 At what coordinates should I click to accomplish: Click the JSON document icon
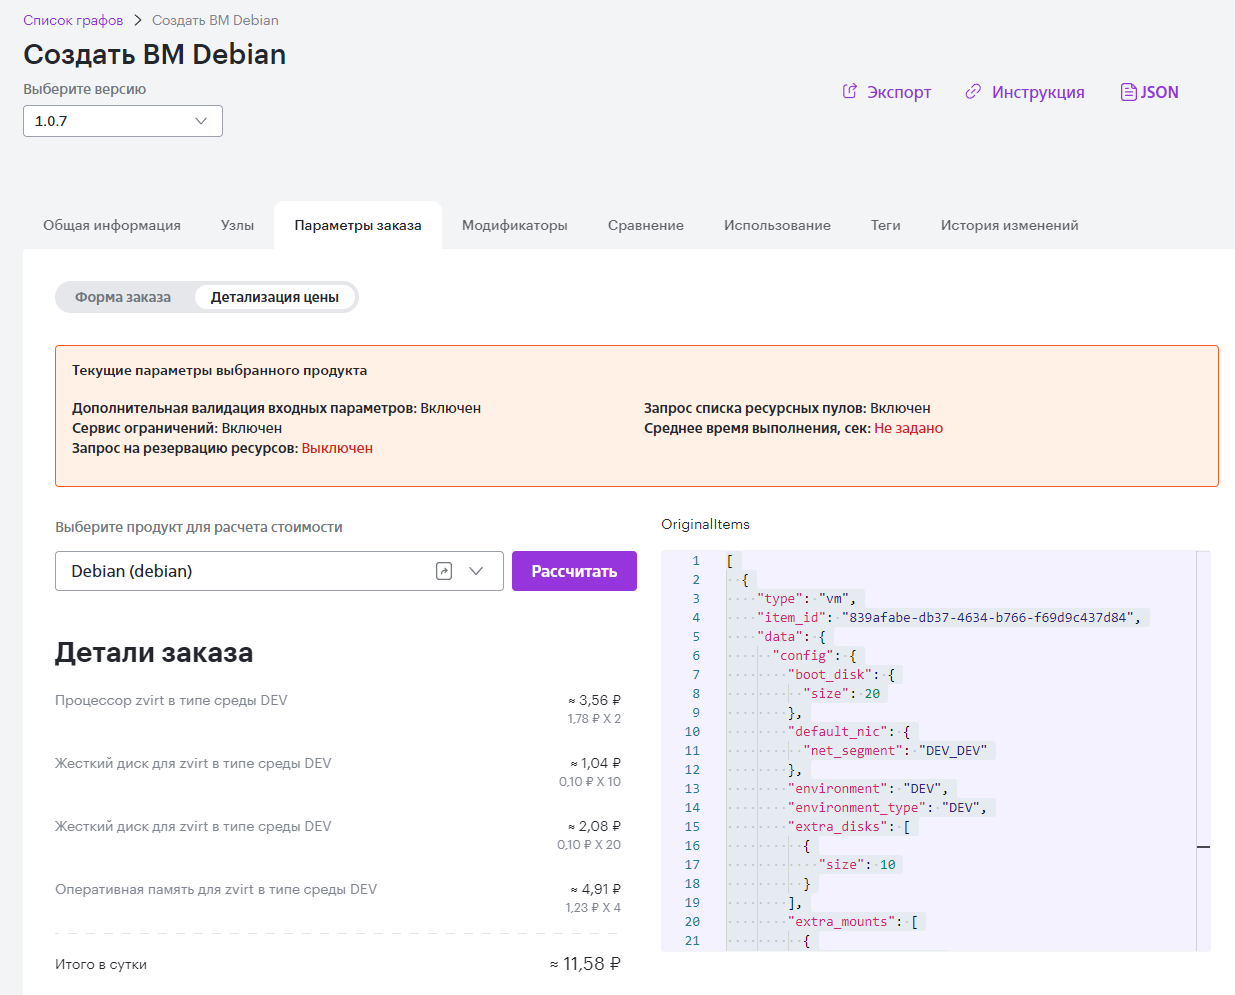[1128, 92]
